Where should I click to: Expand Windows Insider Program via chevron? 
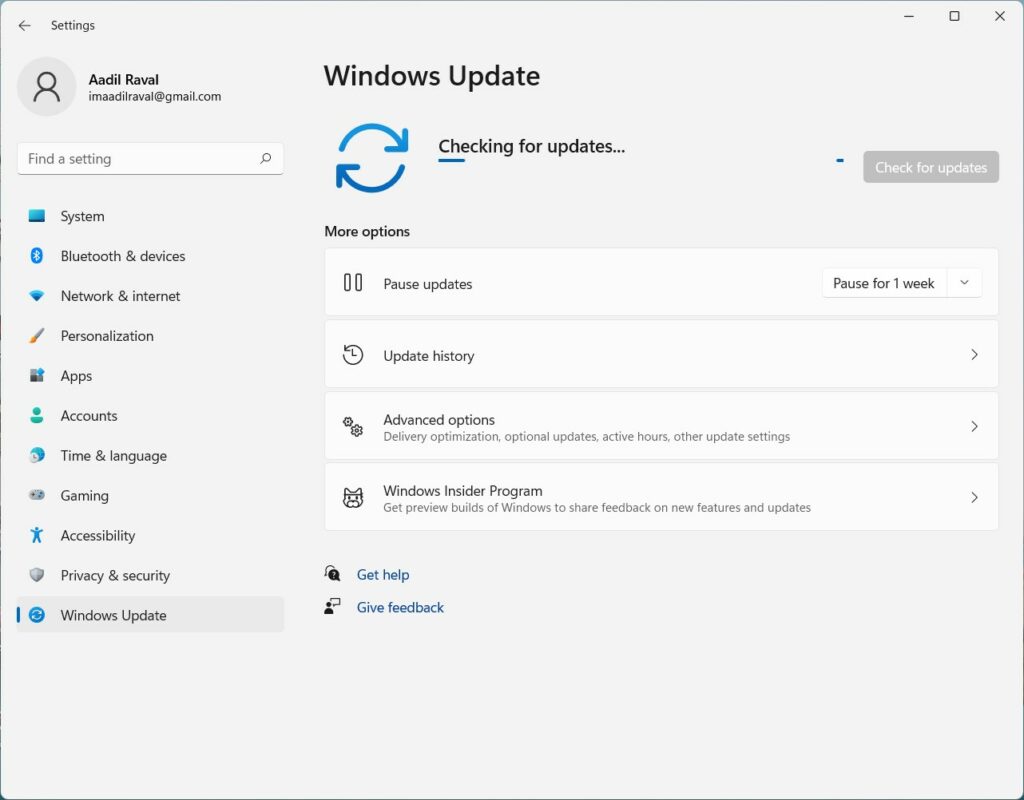(x=974, y=497)
